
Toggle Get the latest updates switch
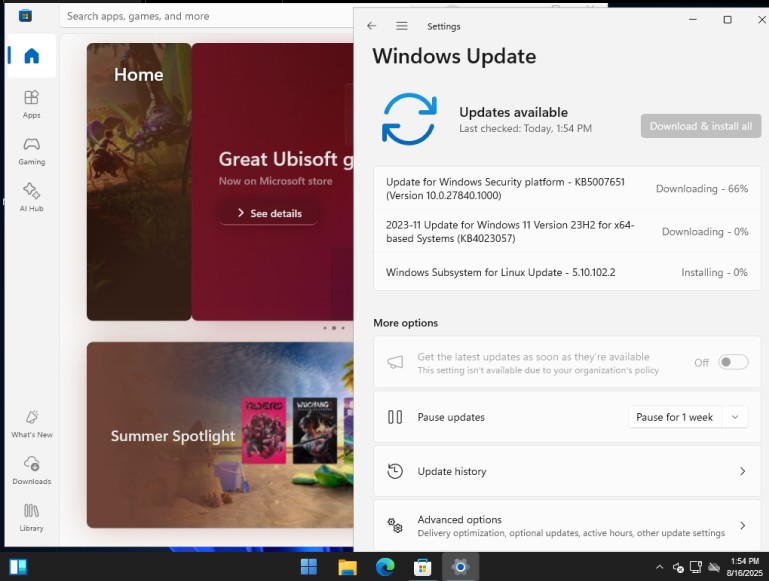[733, 362]
